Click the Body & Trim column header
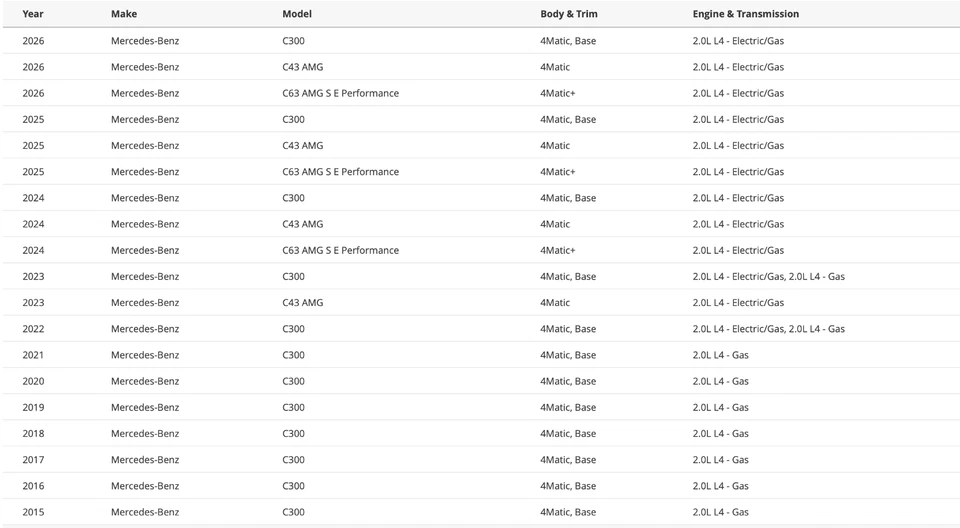The image size is (960, 528). 568,14
